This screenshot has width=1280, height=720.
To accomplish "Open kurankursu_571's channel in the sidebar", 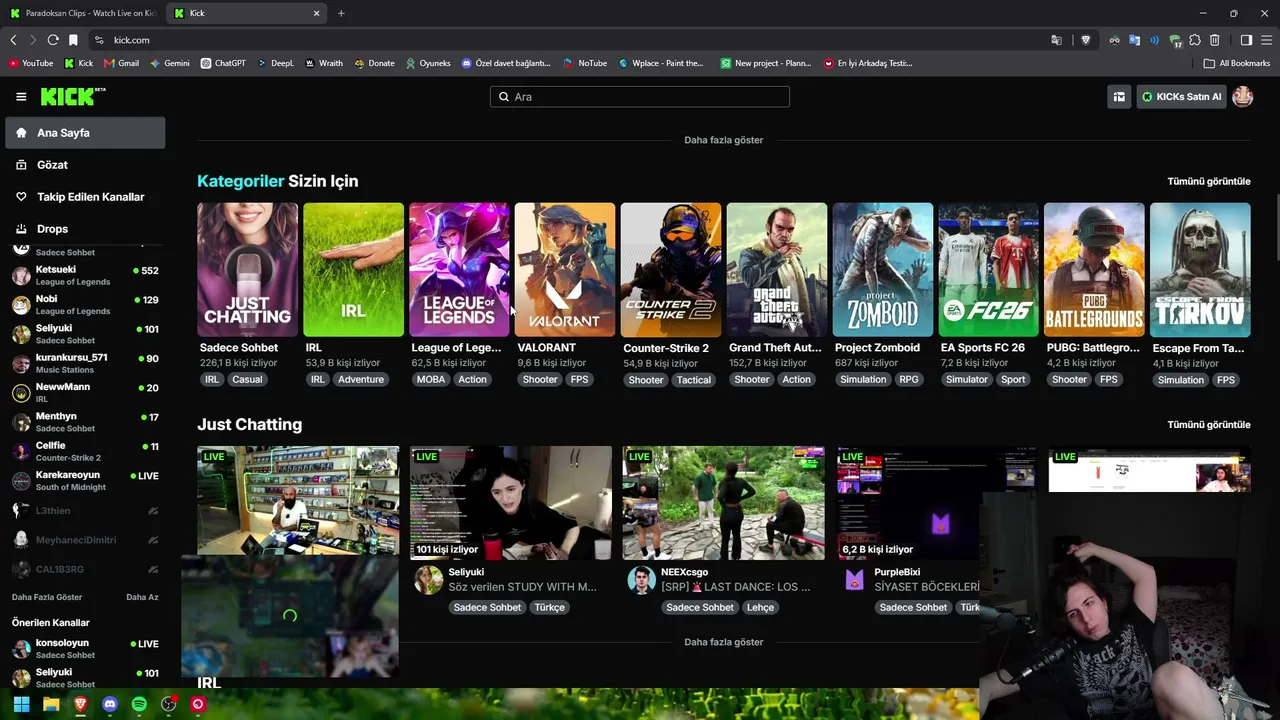I will (x=85, y=363).
